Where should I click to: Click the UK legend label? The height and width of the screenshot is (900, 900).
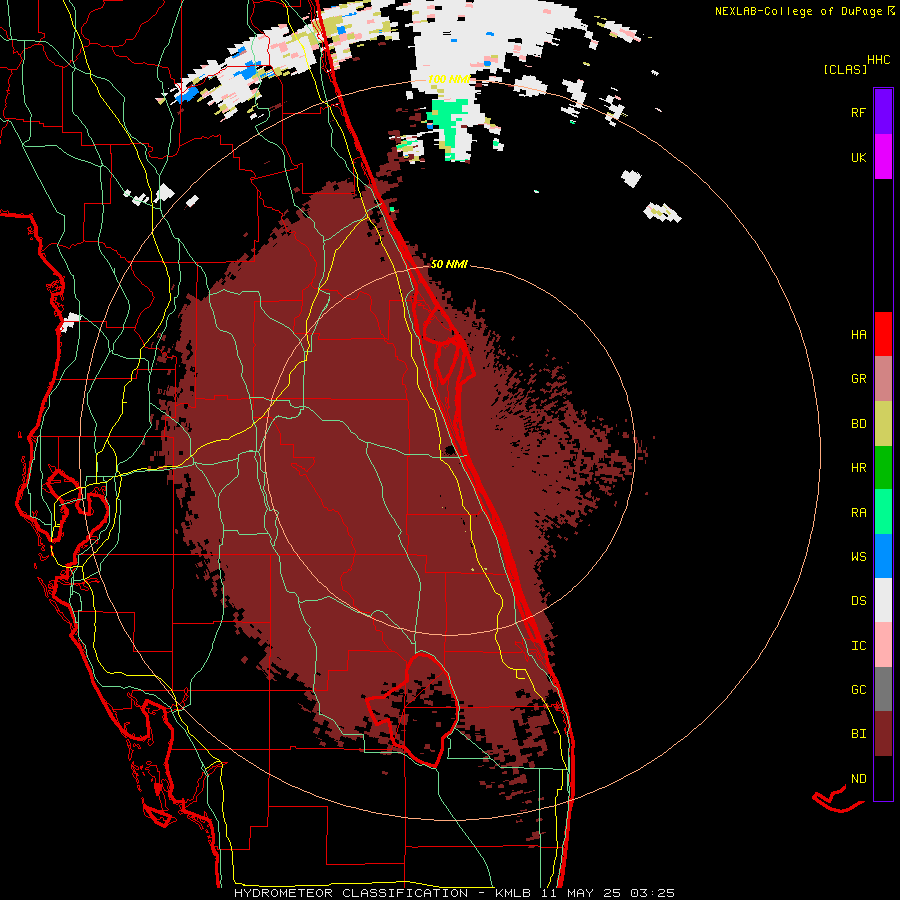[x=858, y=157]
